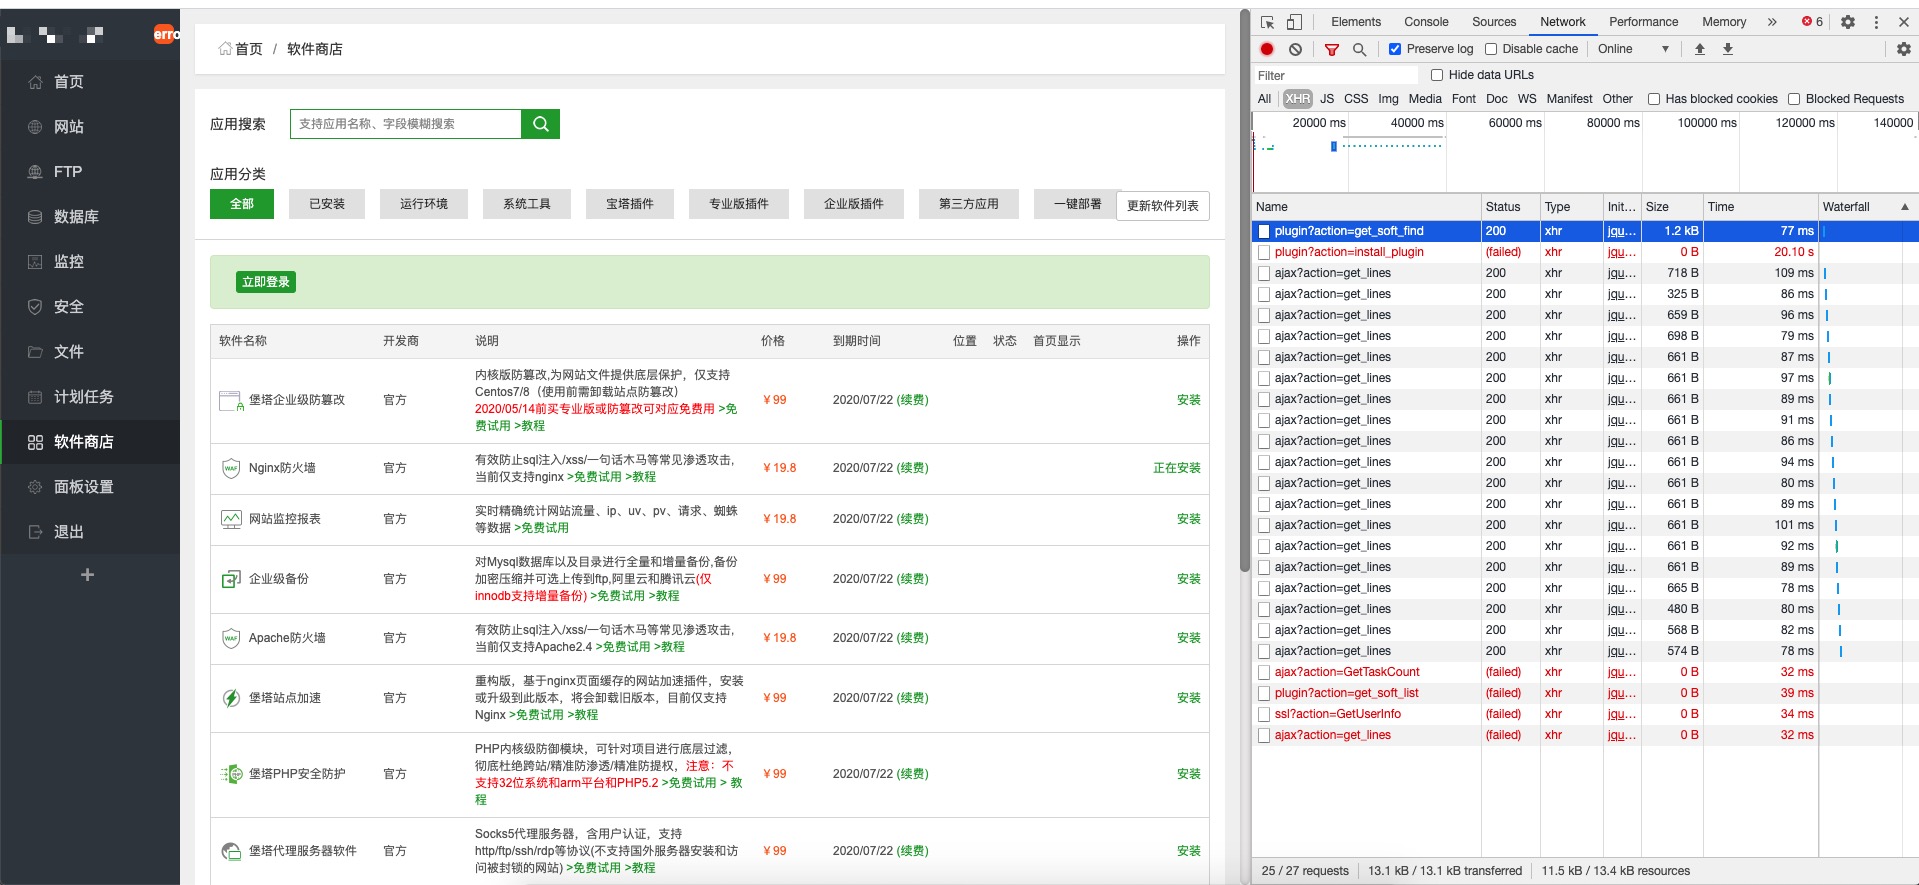Select the 运行环境 category tab

click(424, 204)
